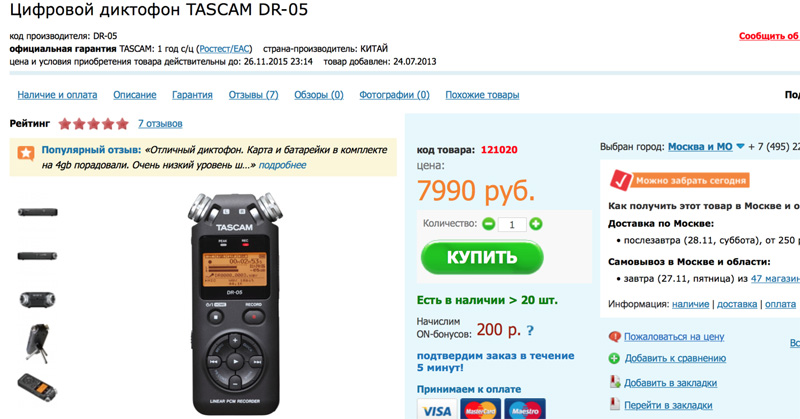Click the add-to-bookmarks icon
The height and width of the screenshot is (419, 800).
coord(615,382)
